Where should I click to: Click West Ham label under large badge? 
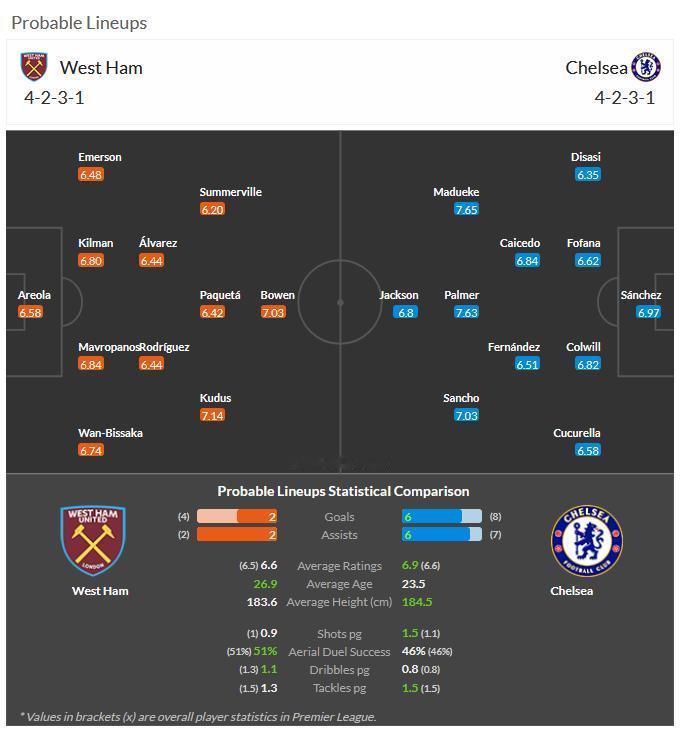click(100, 591)
